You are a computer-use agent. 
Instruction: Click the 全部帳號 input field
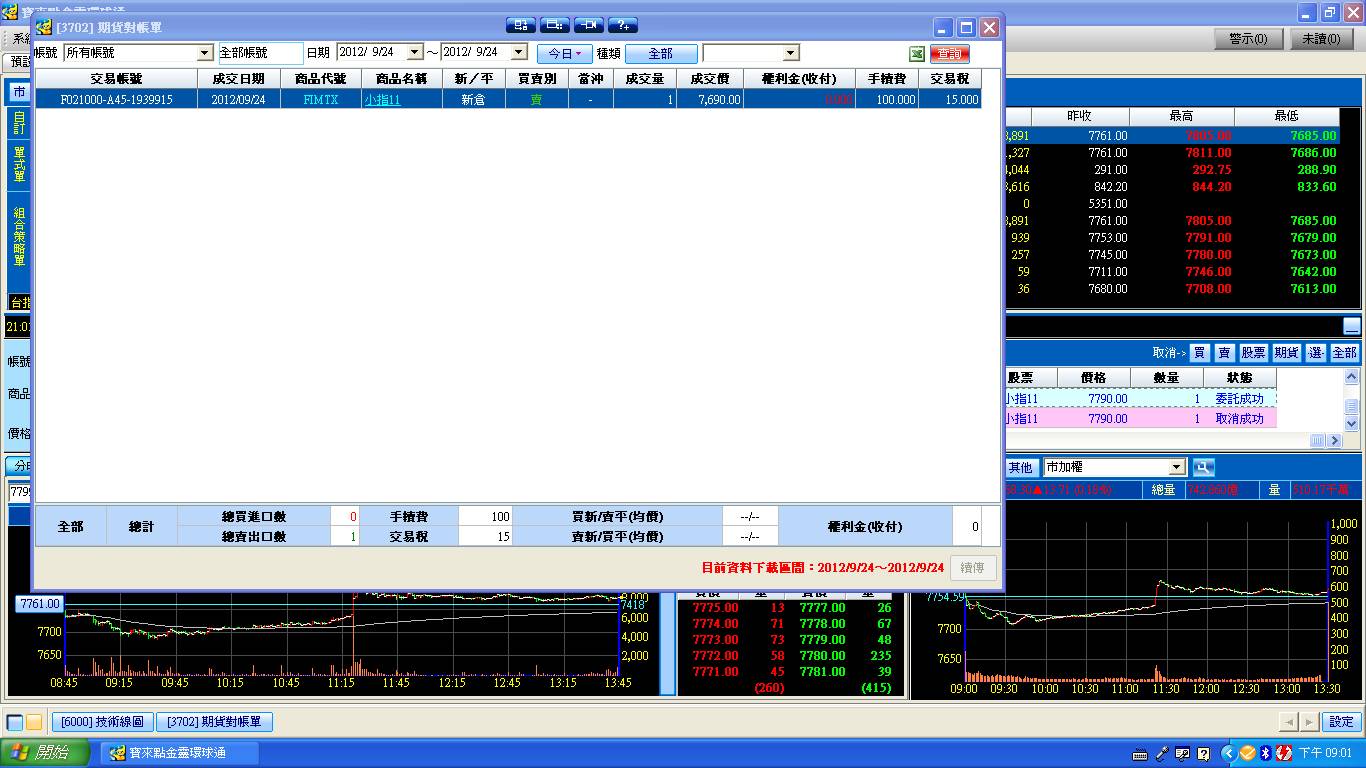point(260,53)
